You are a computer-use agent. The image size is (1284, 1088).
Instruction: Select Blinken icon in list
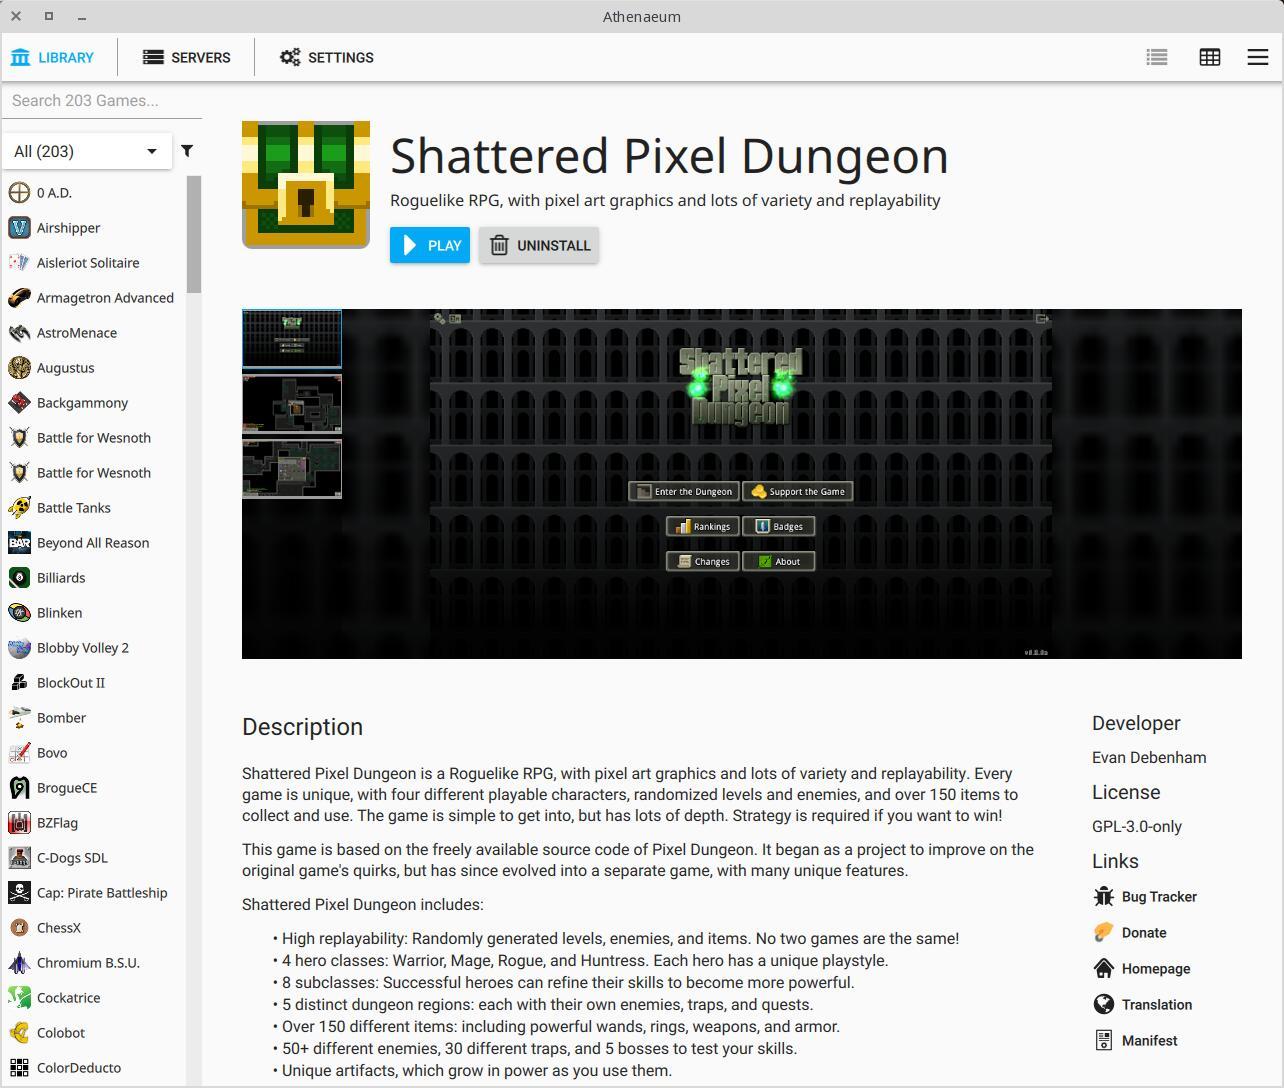(x=19, y=612)
